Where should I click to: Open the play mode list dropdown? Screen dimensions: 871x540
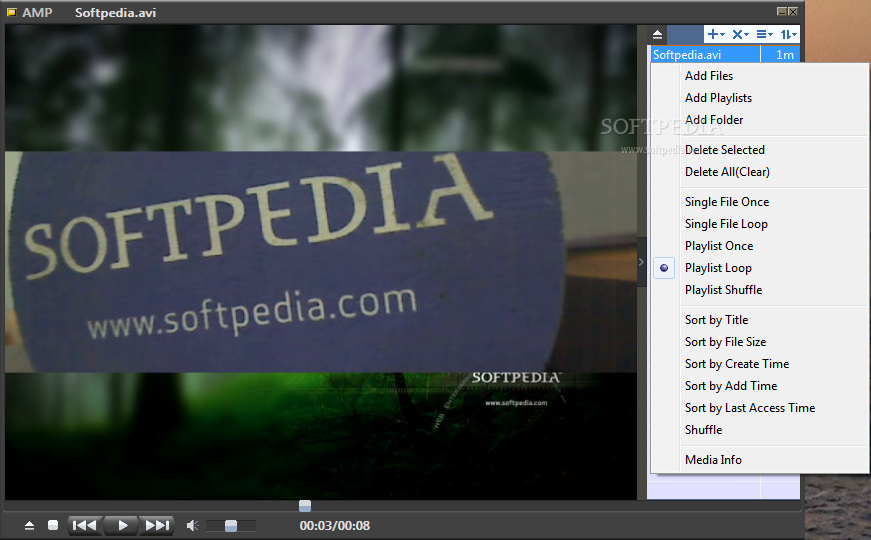click(764, 34)
